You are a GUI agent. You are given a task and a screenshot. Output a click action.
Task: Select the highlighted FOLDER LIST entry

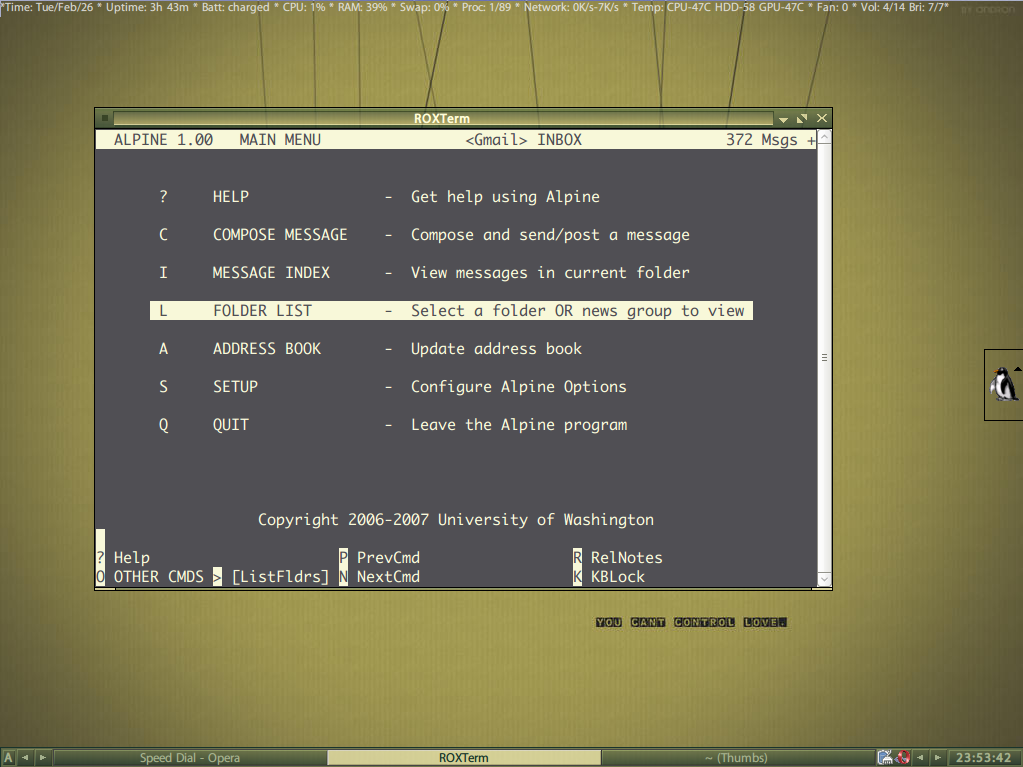point(451,310)
